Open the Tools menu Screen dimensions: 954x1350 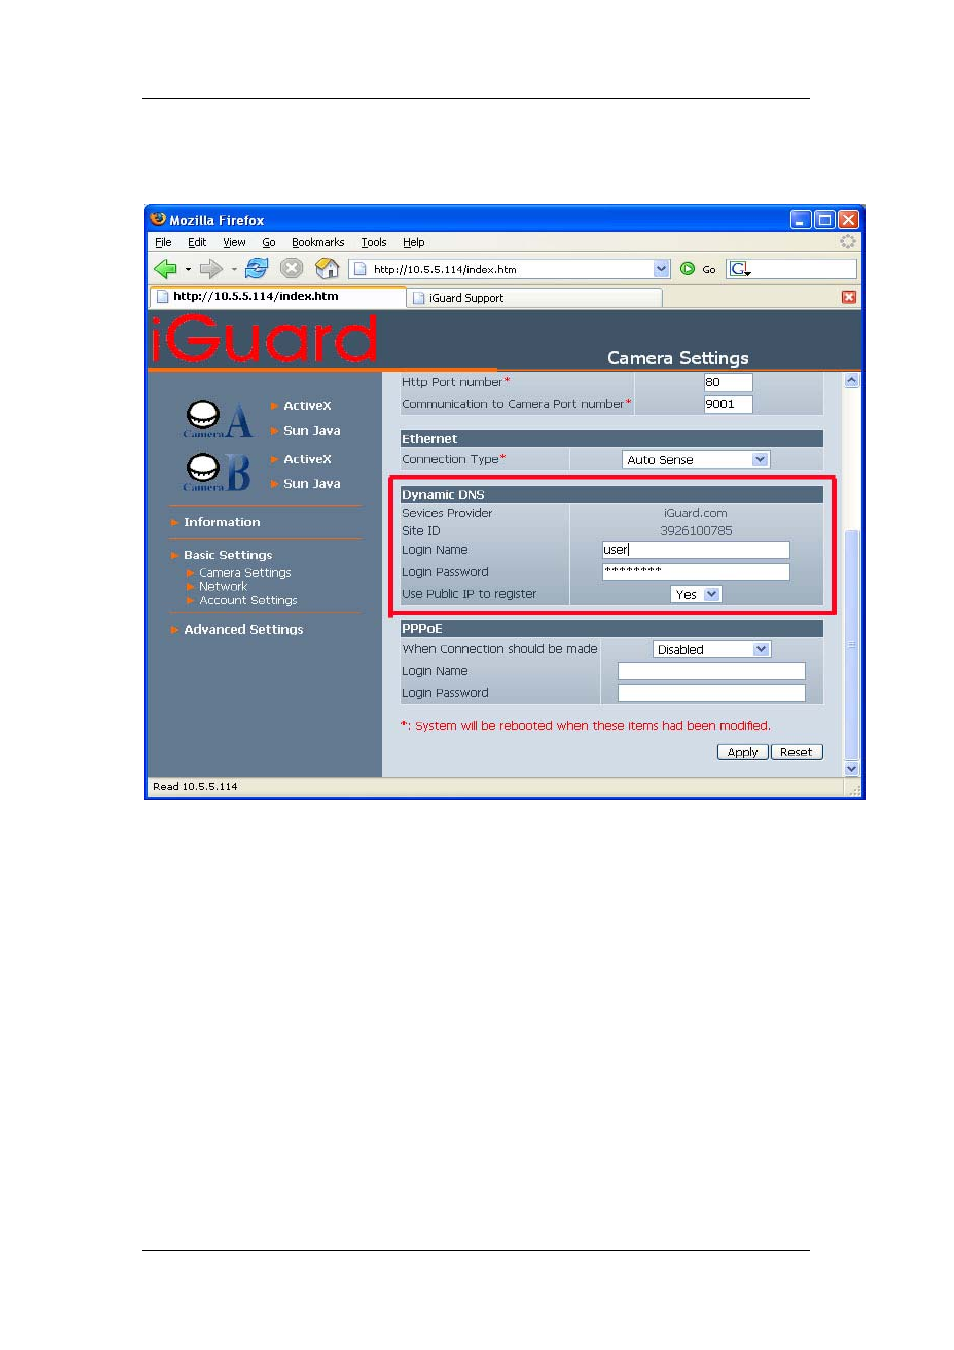click(374, 242)
